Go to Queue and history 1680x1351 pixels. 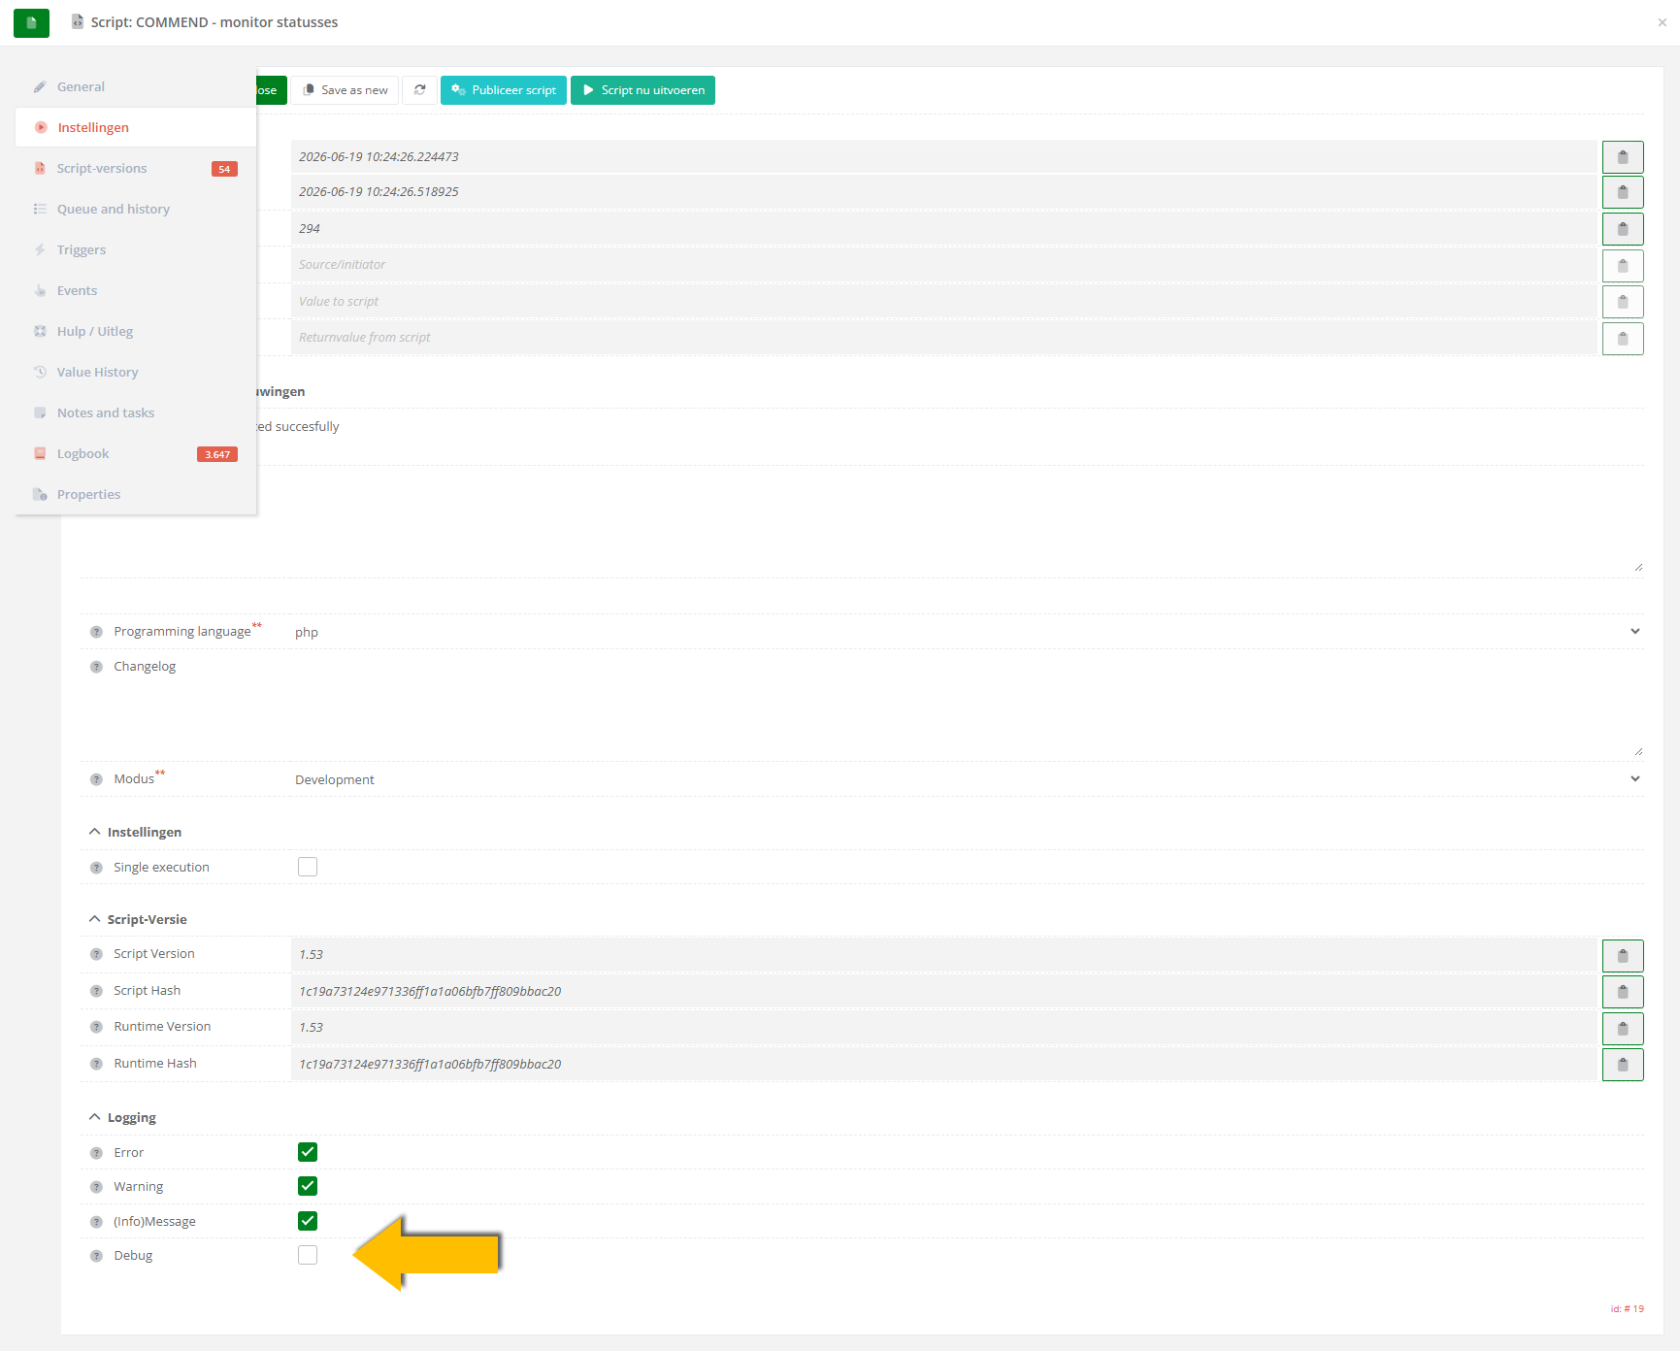pyautogui.click(x=136, y=209)
